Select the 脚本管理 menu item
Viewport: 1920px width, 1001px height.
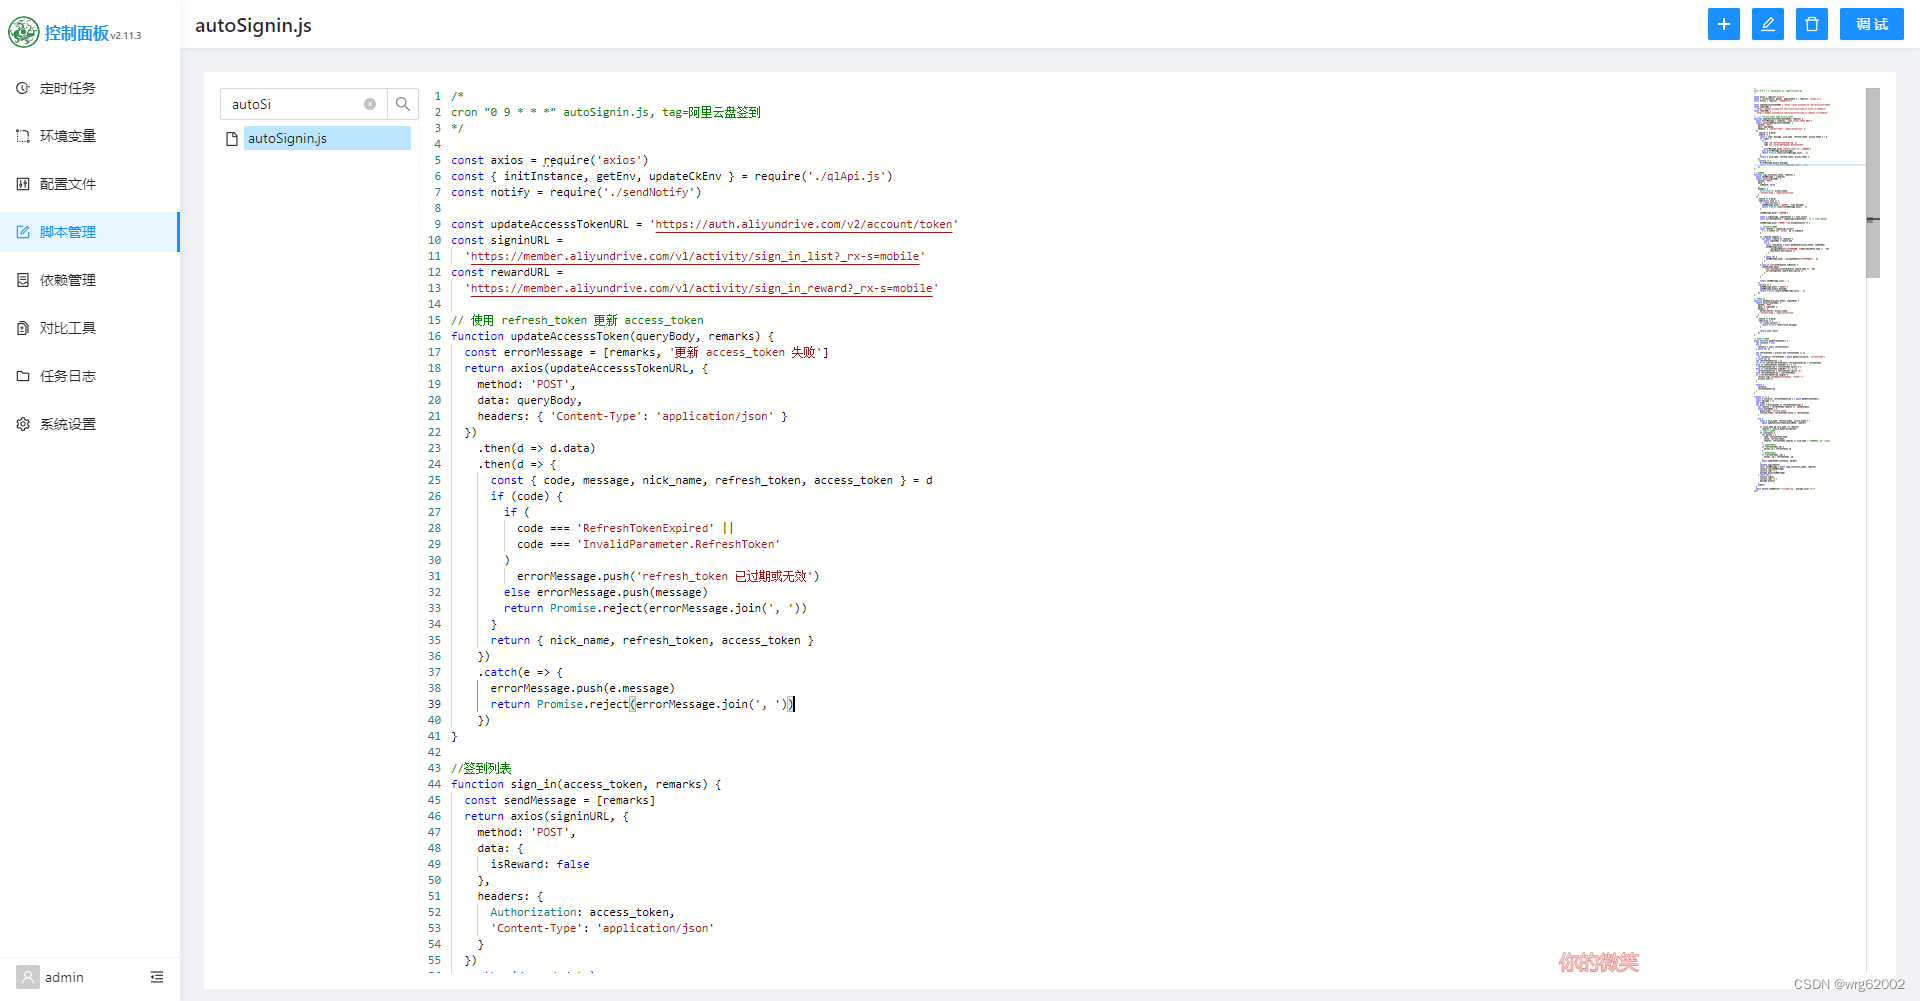(x=90, y=232)
